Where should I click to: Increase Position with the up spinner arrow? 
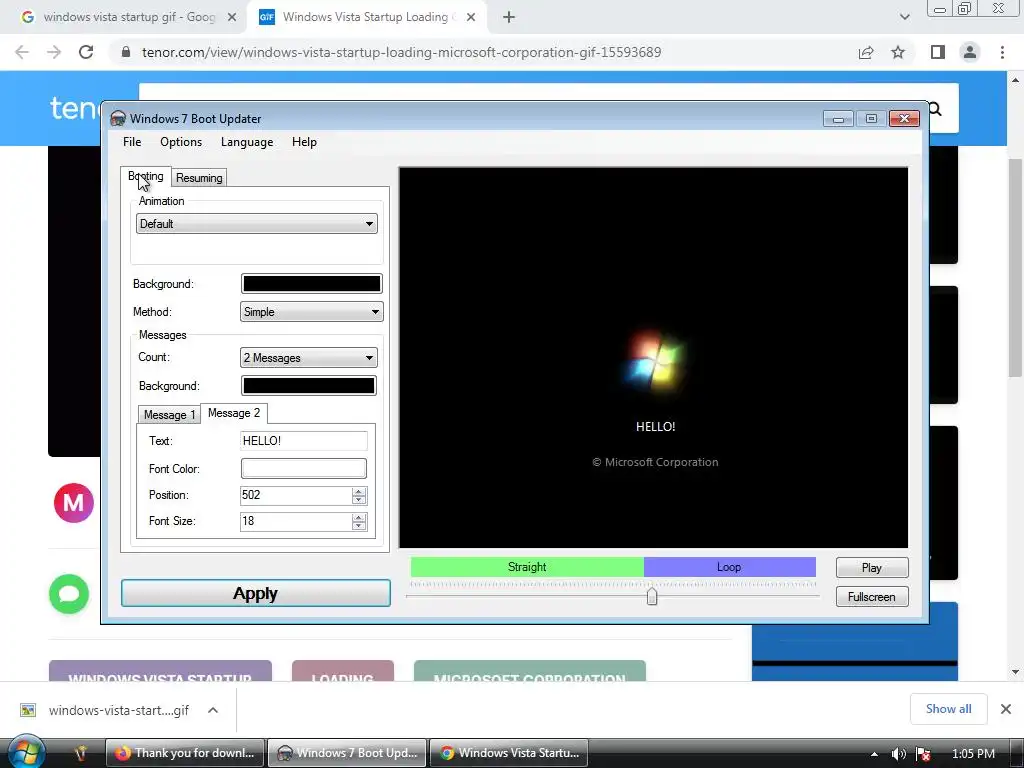tap(359, 491)
